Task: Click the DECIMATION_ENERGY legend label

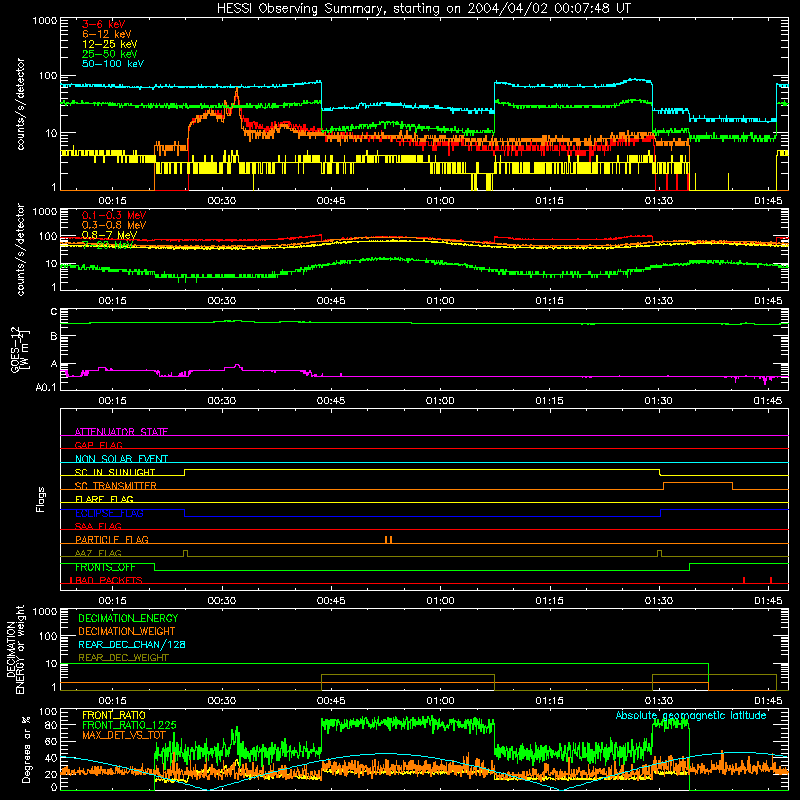Action: pos(128,618)
